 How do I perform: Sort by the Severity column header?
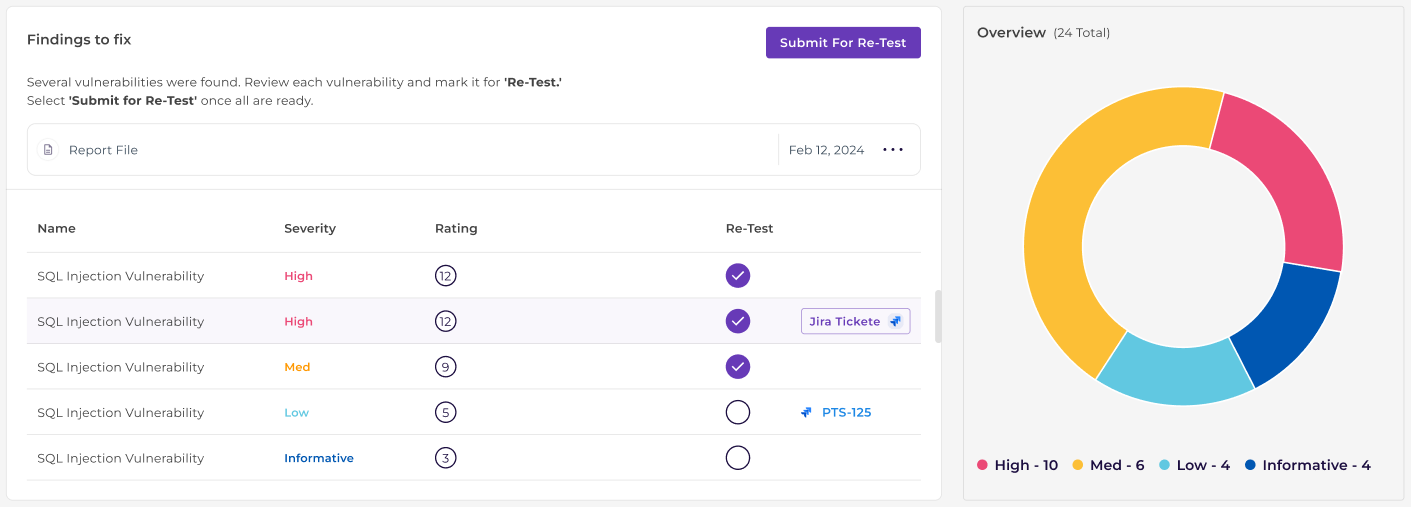310,228
